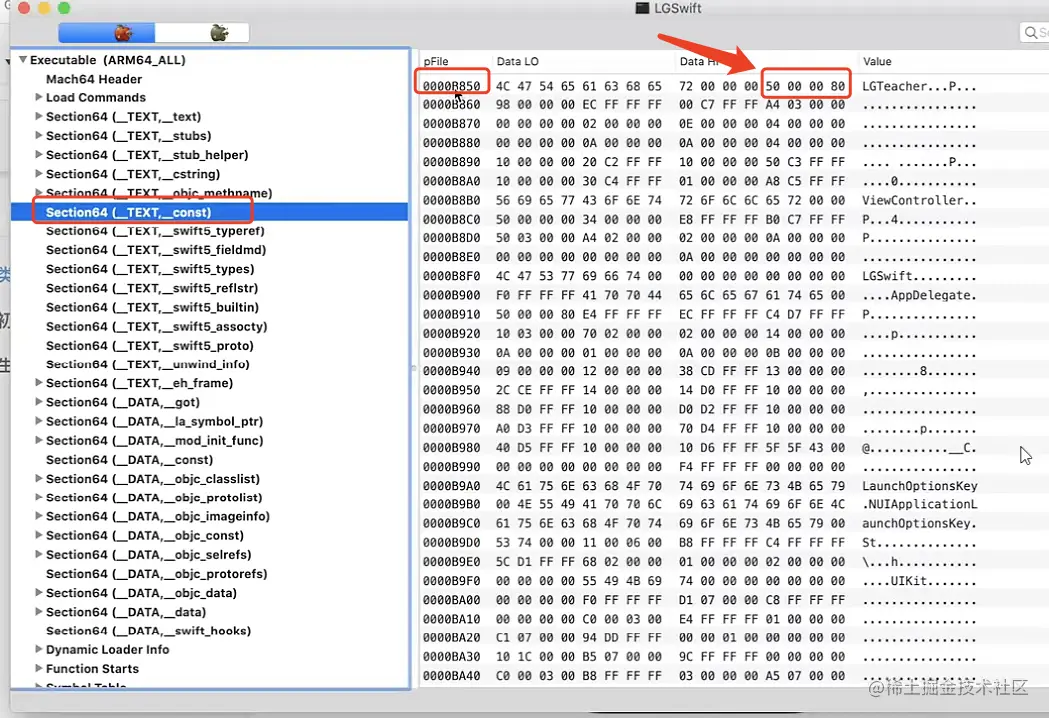Expand Section64 (__DATA,__objc_data) triangle
The height and width of the screenshot is (718, 1049).
point(39,592)
